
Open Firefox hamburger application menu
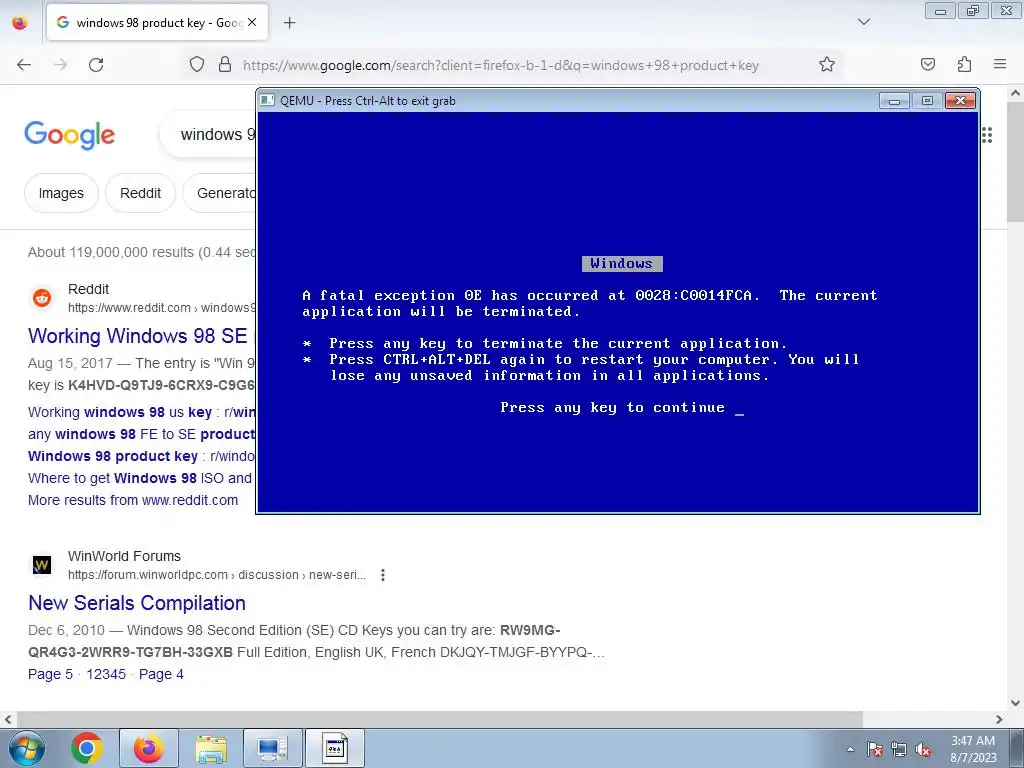pyautogui.click(x=1000, y=64)
